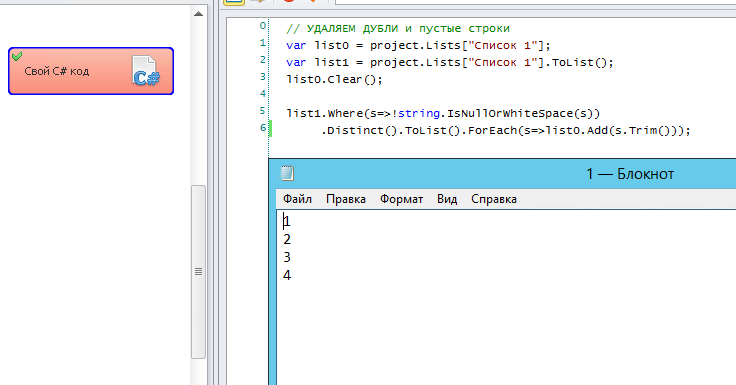Image resolution: width=736 pixels, height=385 pixels.
Task: Click the scroll-up arrow of left panel
Action: pyautogui.click(x=199, y=14)
